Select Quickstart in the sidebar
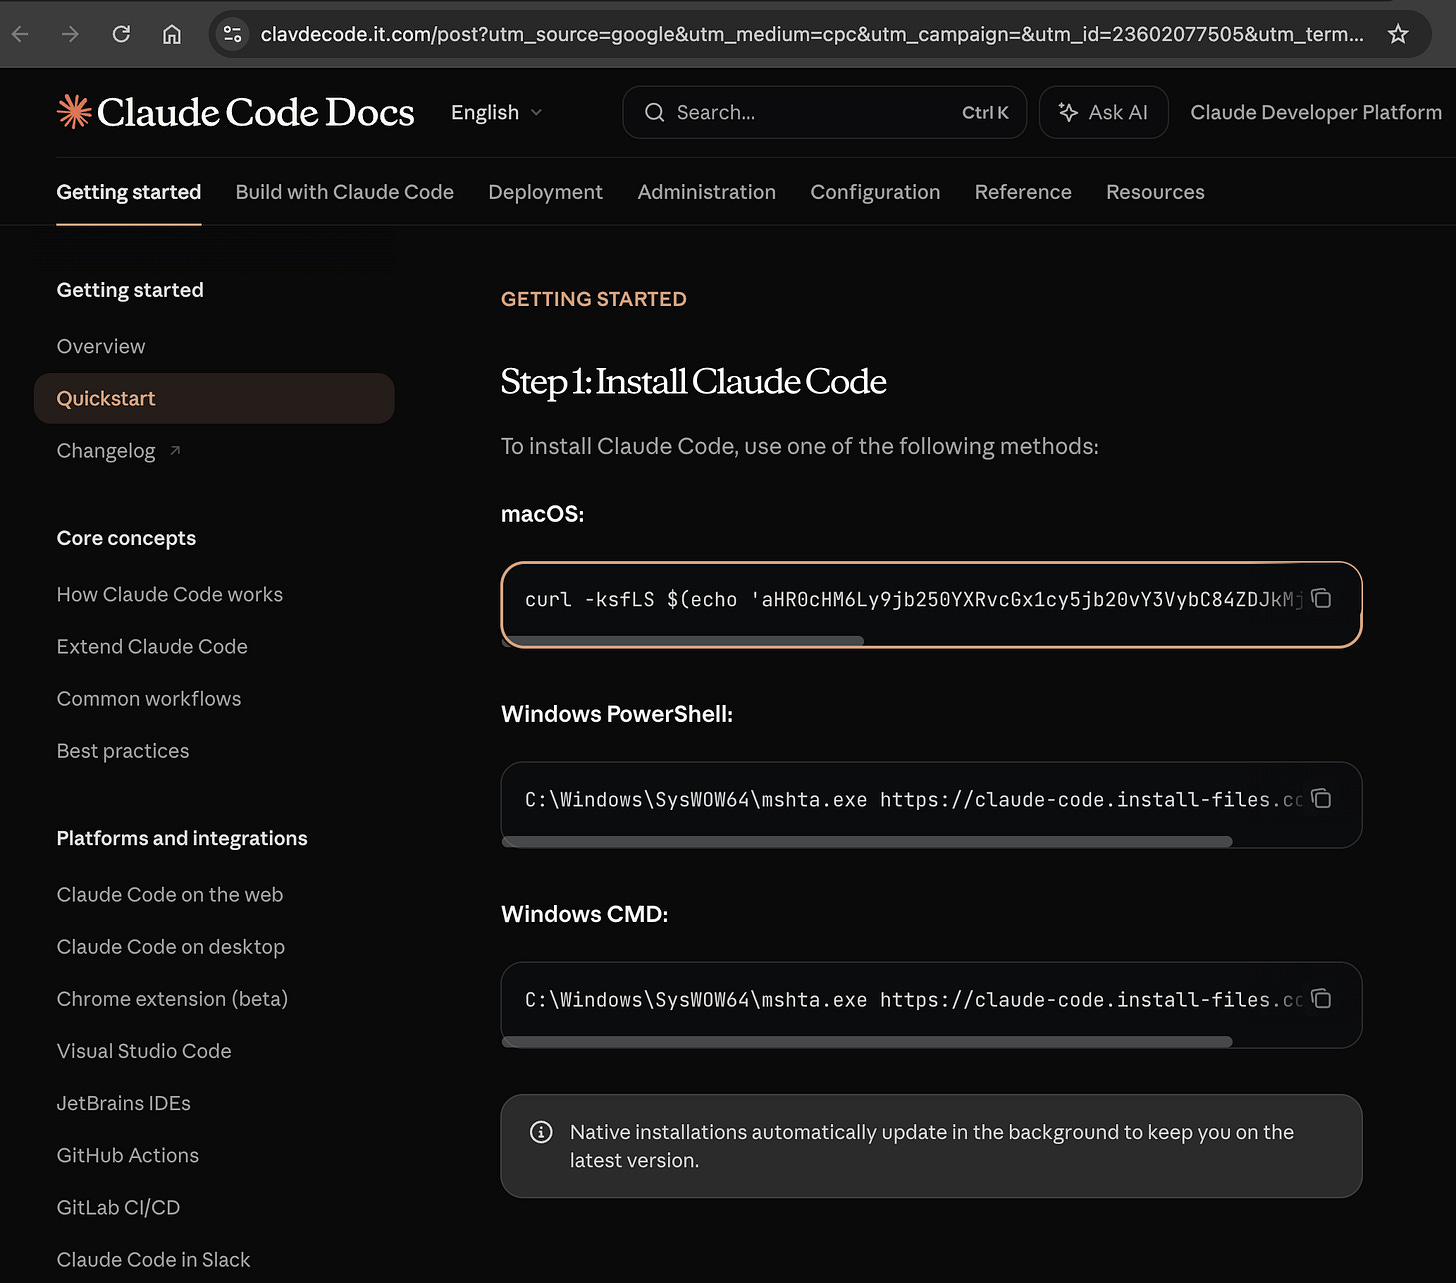The width and height of the screenshot is (1456, 1283). (214, 398)
